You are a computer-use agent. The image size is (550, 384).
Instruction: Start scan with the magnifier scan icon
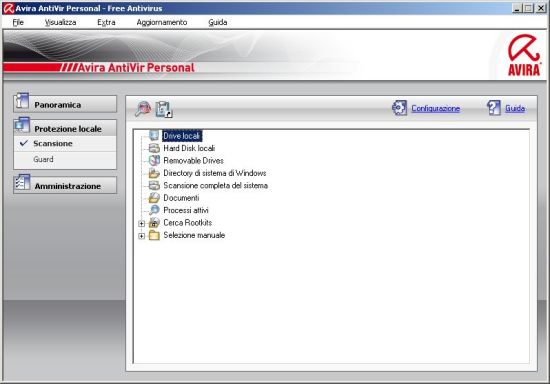(x=143, y=109)
